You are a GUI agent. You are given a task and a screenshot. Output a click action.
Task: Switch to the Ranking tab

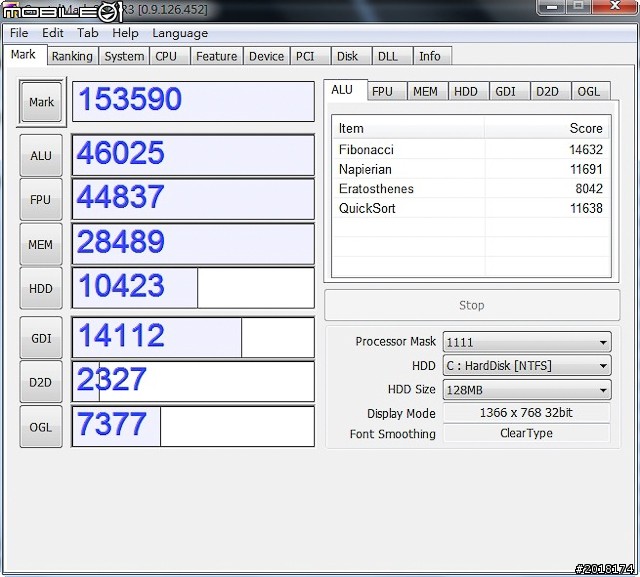72,57
